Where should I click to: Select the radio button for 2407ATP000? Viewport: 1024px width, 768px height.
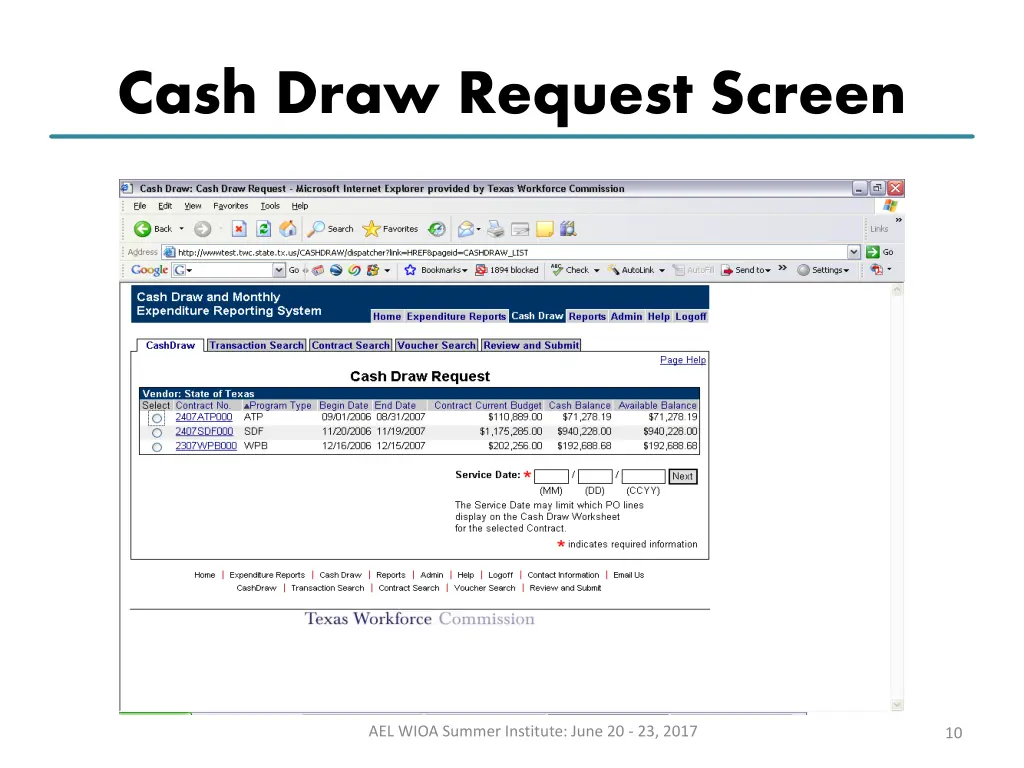coord(157,419)
